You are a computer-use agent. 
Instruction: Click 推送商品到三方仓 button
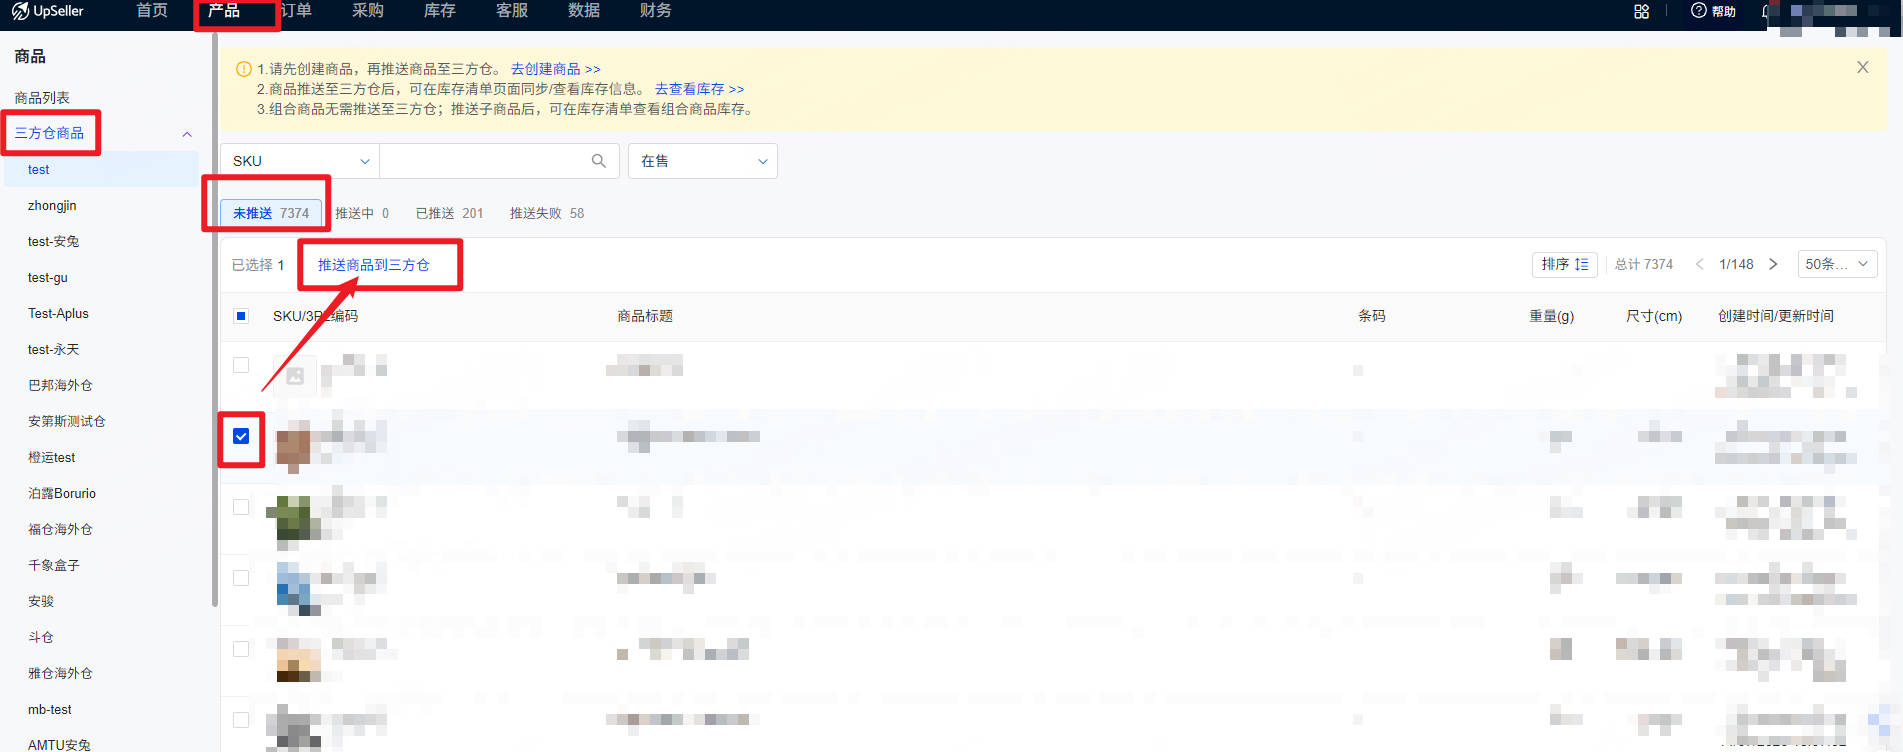(x=374, y=265)
